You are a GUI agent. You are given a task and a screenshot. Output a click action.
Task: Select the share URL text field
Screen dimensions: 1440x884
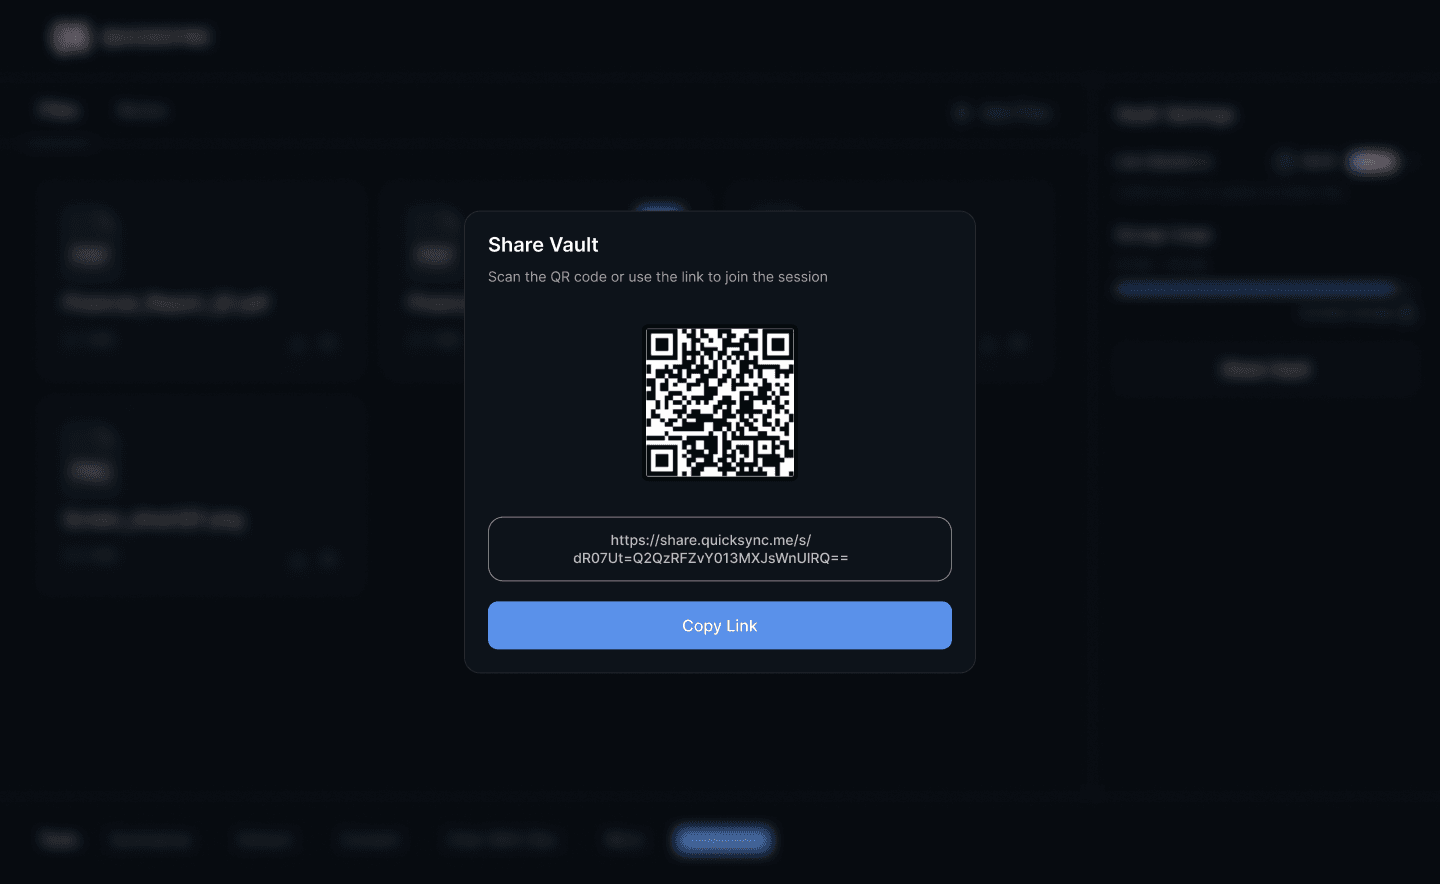719,548
